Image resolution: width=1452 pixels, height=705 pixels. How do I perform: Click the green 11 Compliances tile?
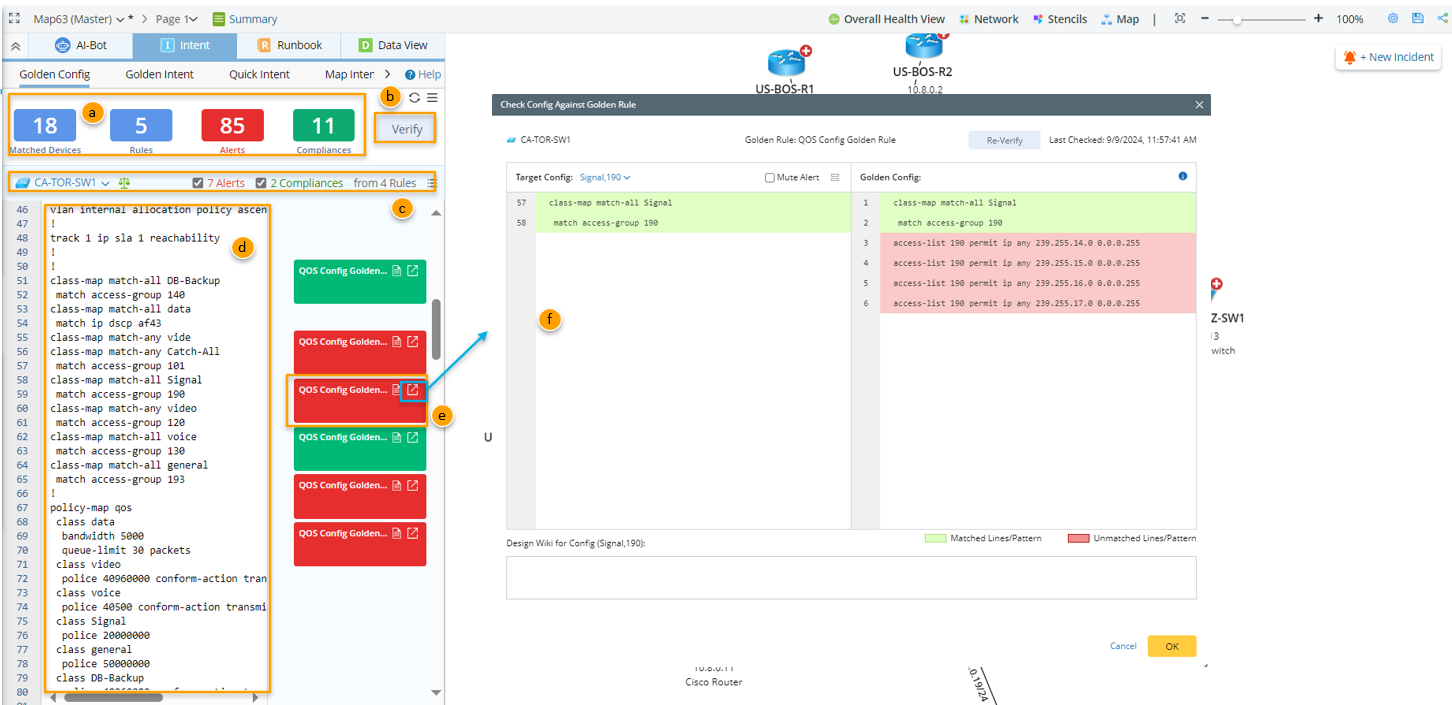coord(324,125)
